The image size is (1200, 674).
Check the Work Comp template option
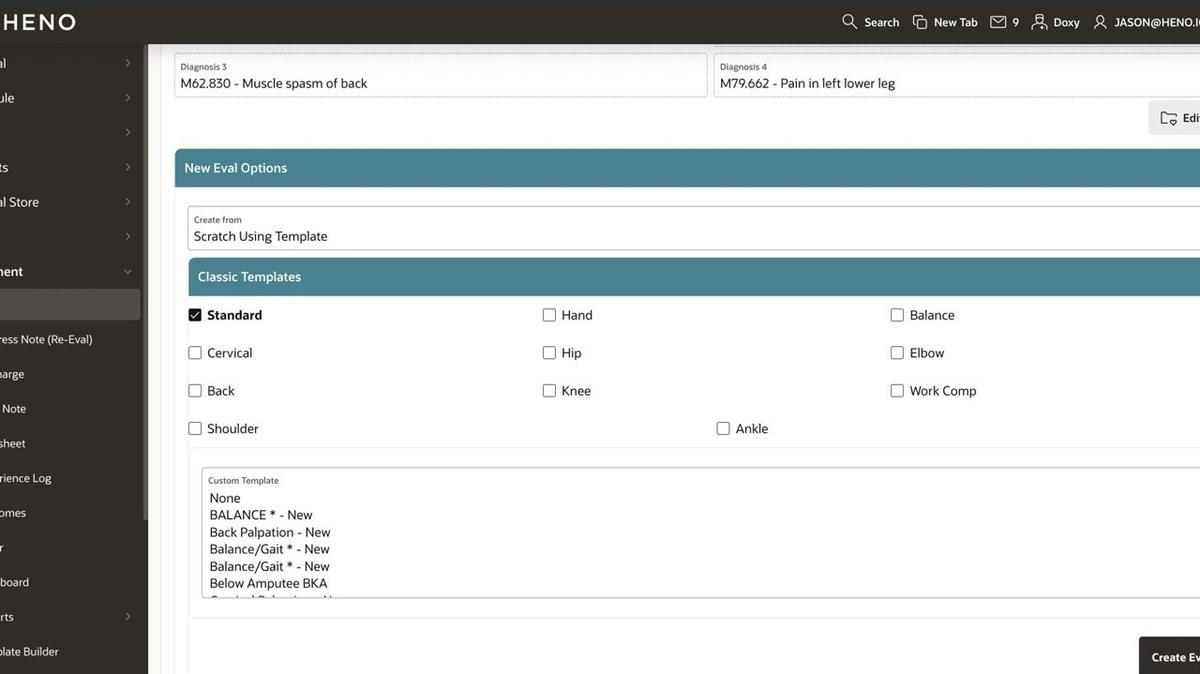click(897, 390)
